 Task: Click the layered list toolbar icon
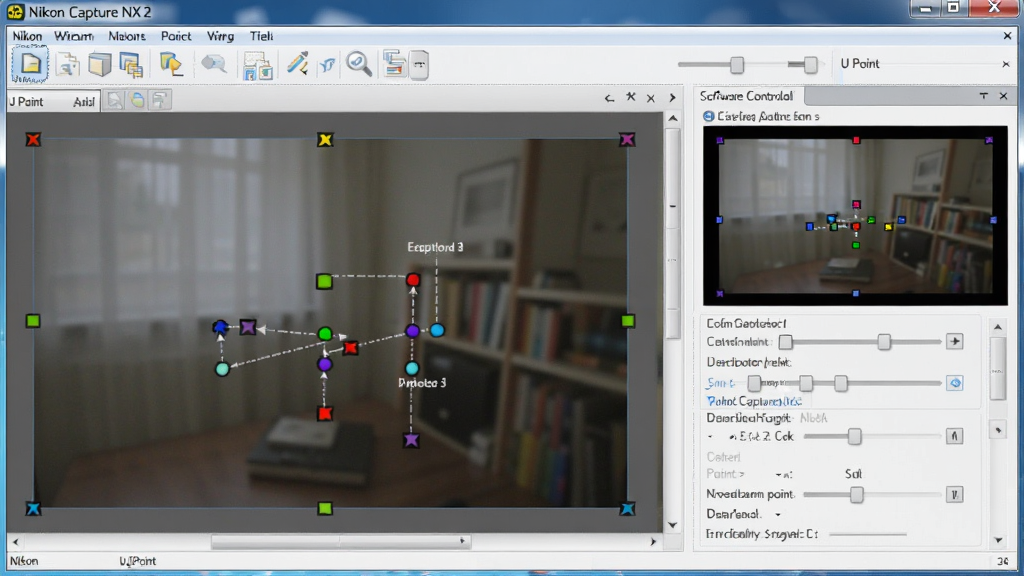point(394,63)
